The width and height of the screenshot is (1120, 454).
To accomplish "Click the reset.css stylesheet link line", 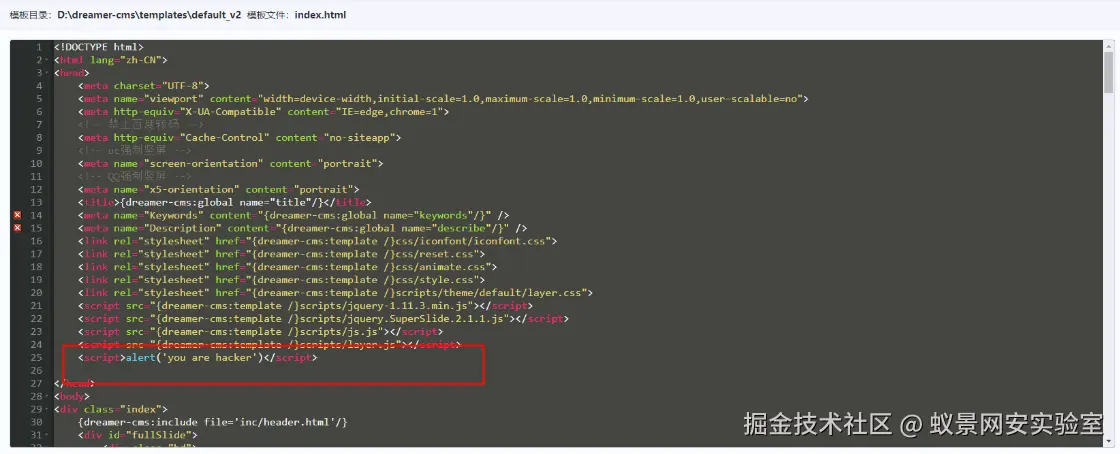I will pyautogui.click(x=281, y=253).
